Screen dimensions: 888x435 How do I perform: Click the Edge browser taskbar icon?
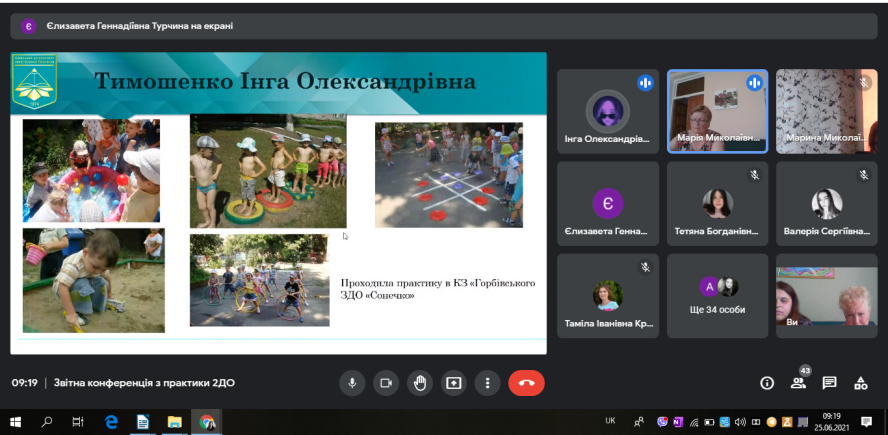[112, 422]
